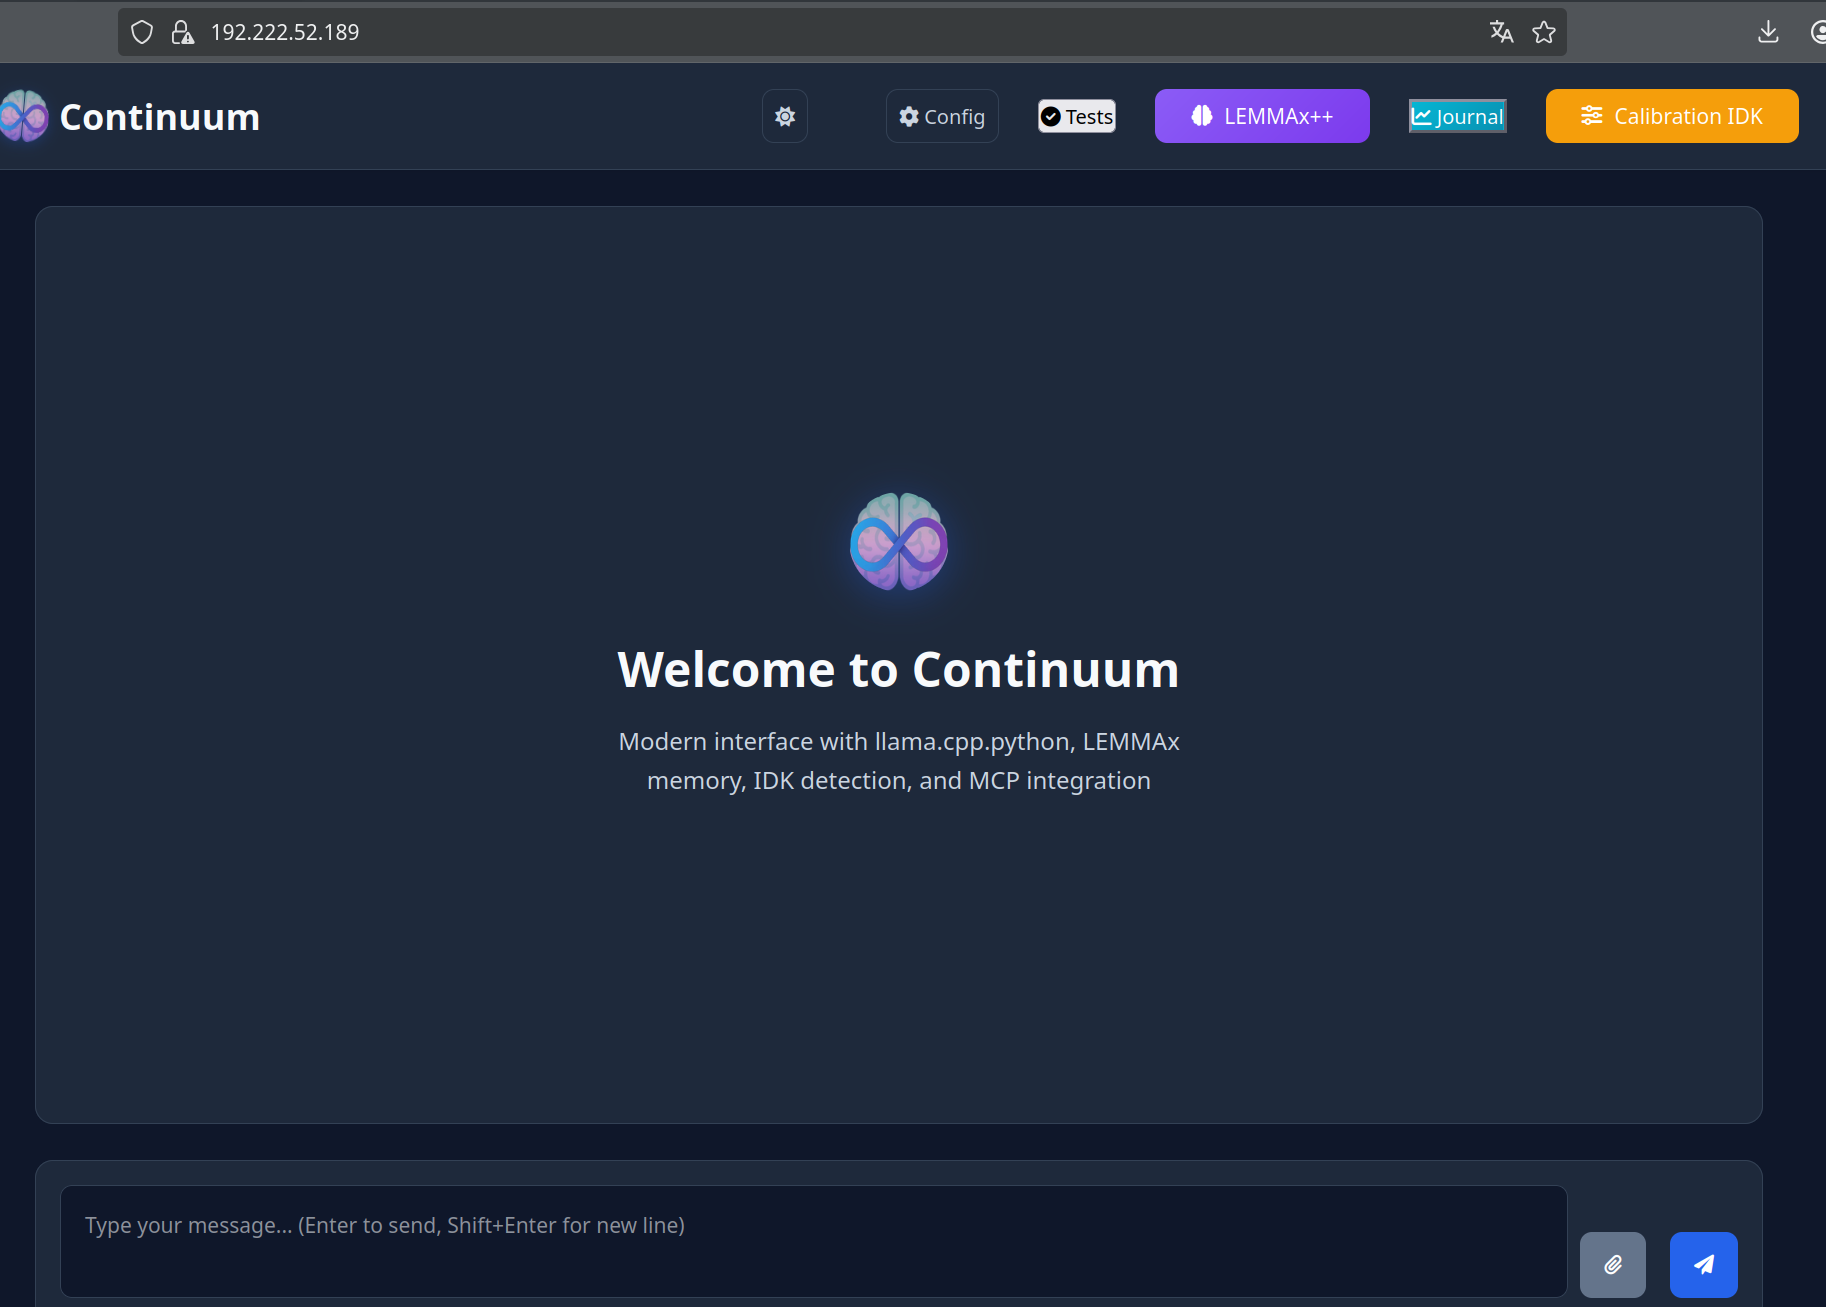Click the shield tracking protection icon
This screenshot has height=1307, width=1826.
[x=142, y=32]
